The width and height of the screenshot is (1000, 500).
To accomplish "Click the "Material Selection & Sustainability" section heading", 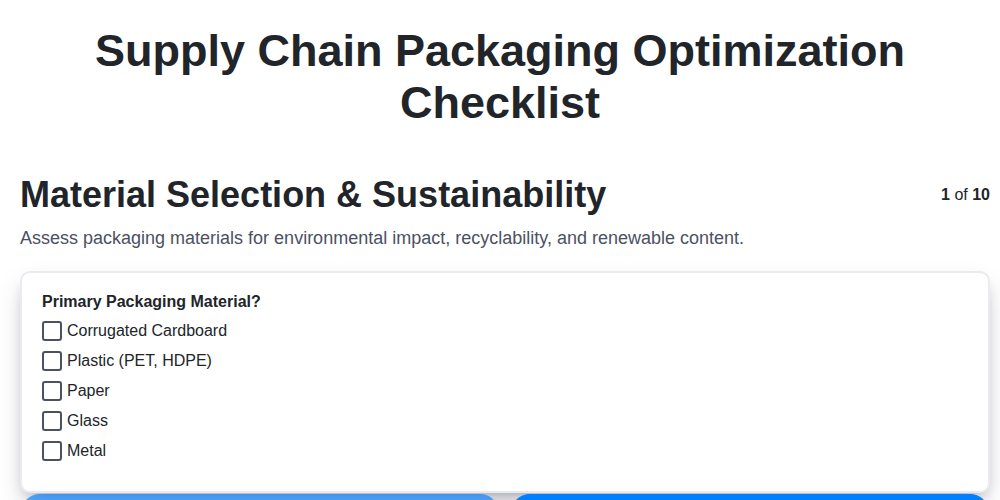I will (313, 195).
